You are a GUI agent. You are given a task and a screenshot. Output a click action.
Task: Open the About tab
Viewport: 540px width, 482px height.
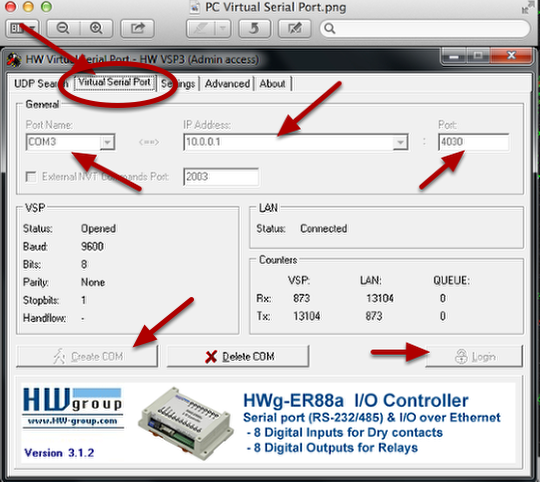[x=272, y=84]
